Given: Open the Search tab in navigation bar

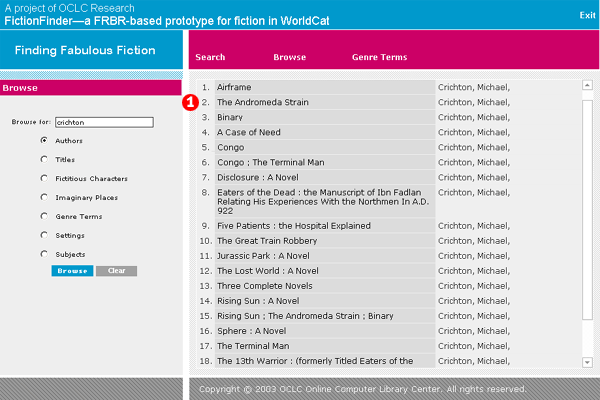Looking at the screenshot, I should coord(210,57).
